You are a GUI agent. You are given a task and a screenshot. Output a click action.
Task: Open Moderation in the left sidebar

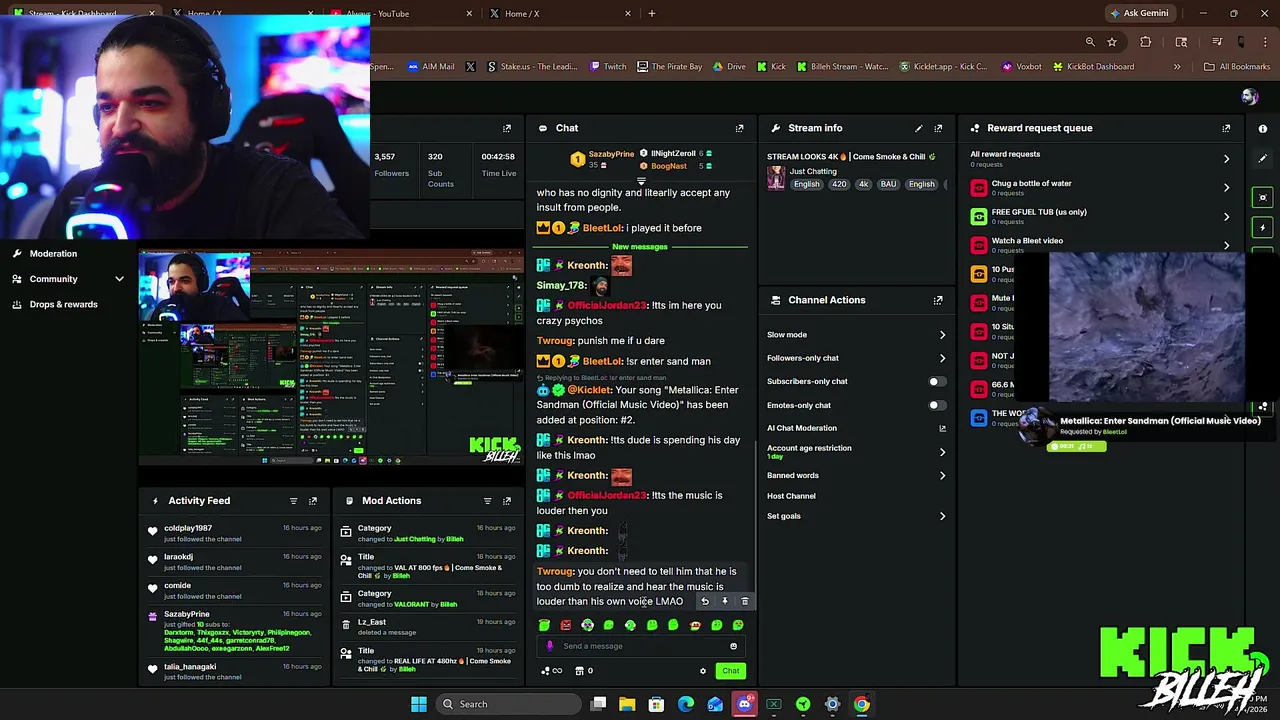tap(53, 254)
